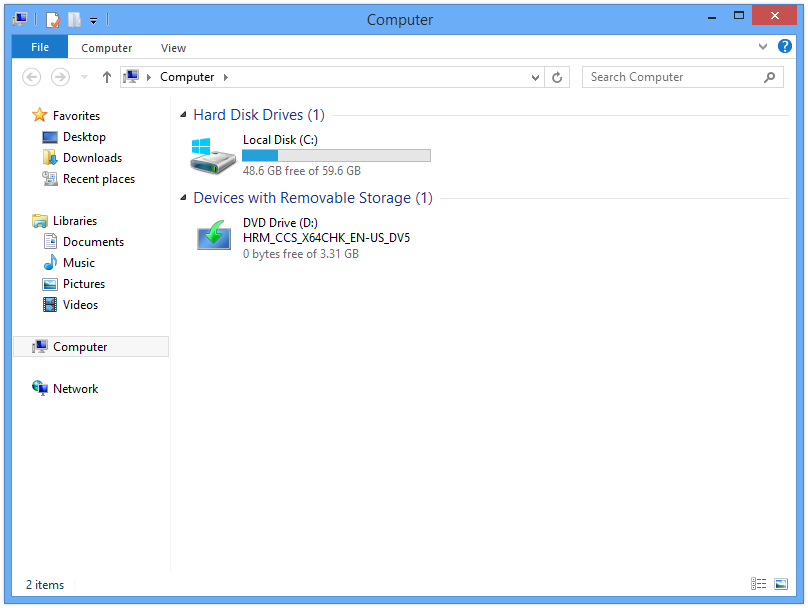Select Favorites in the navigation pane

click(x=76, y=115)
